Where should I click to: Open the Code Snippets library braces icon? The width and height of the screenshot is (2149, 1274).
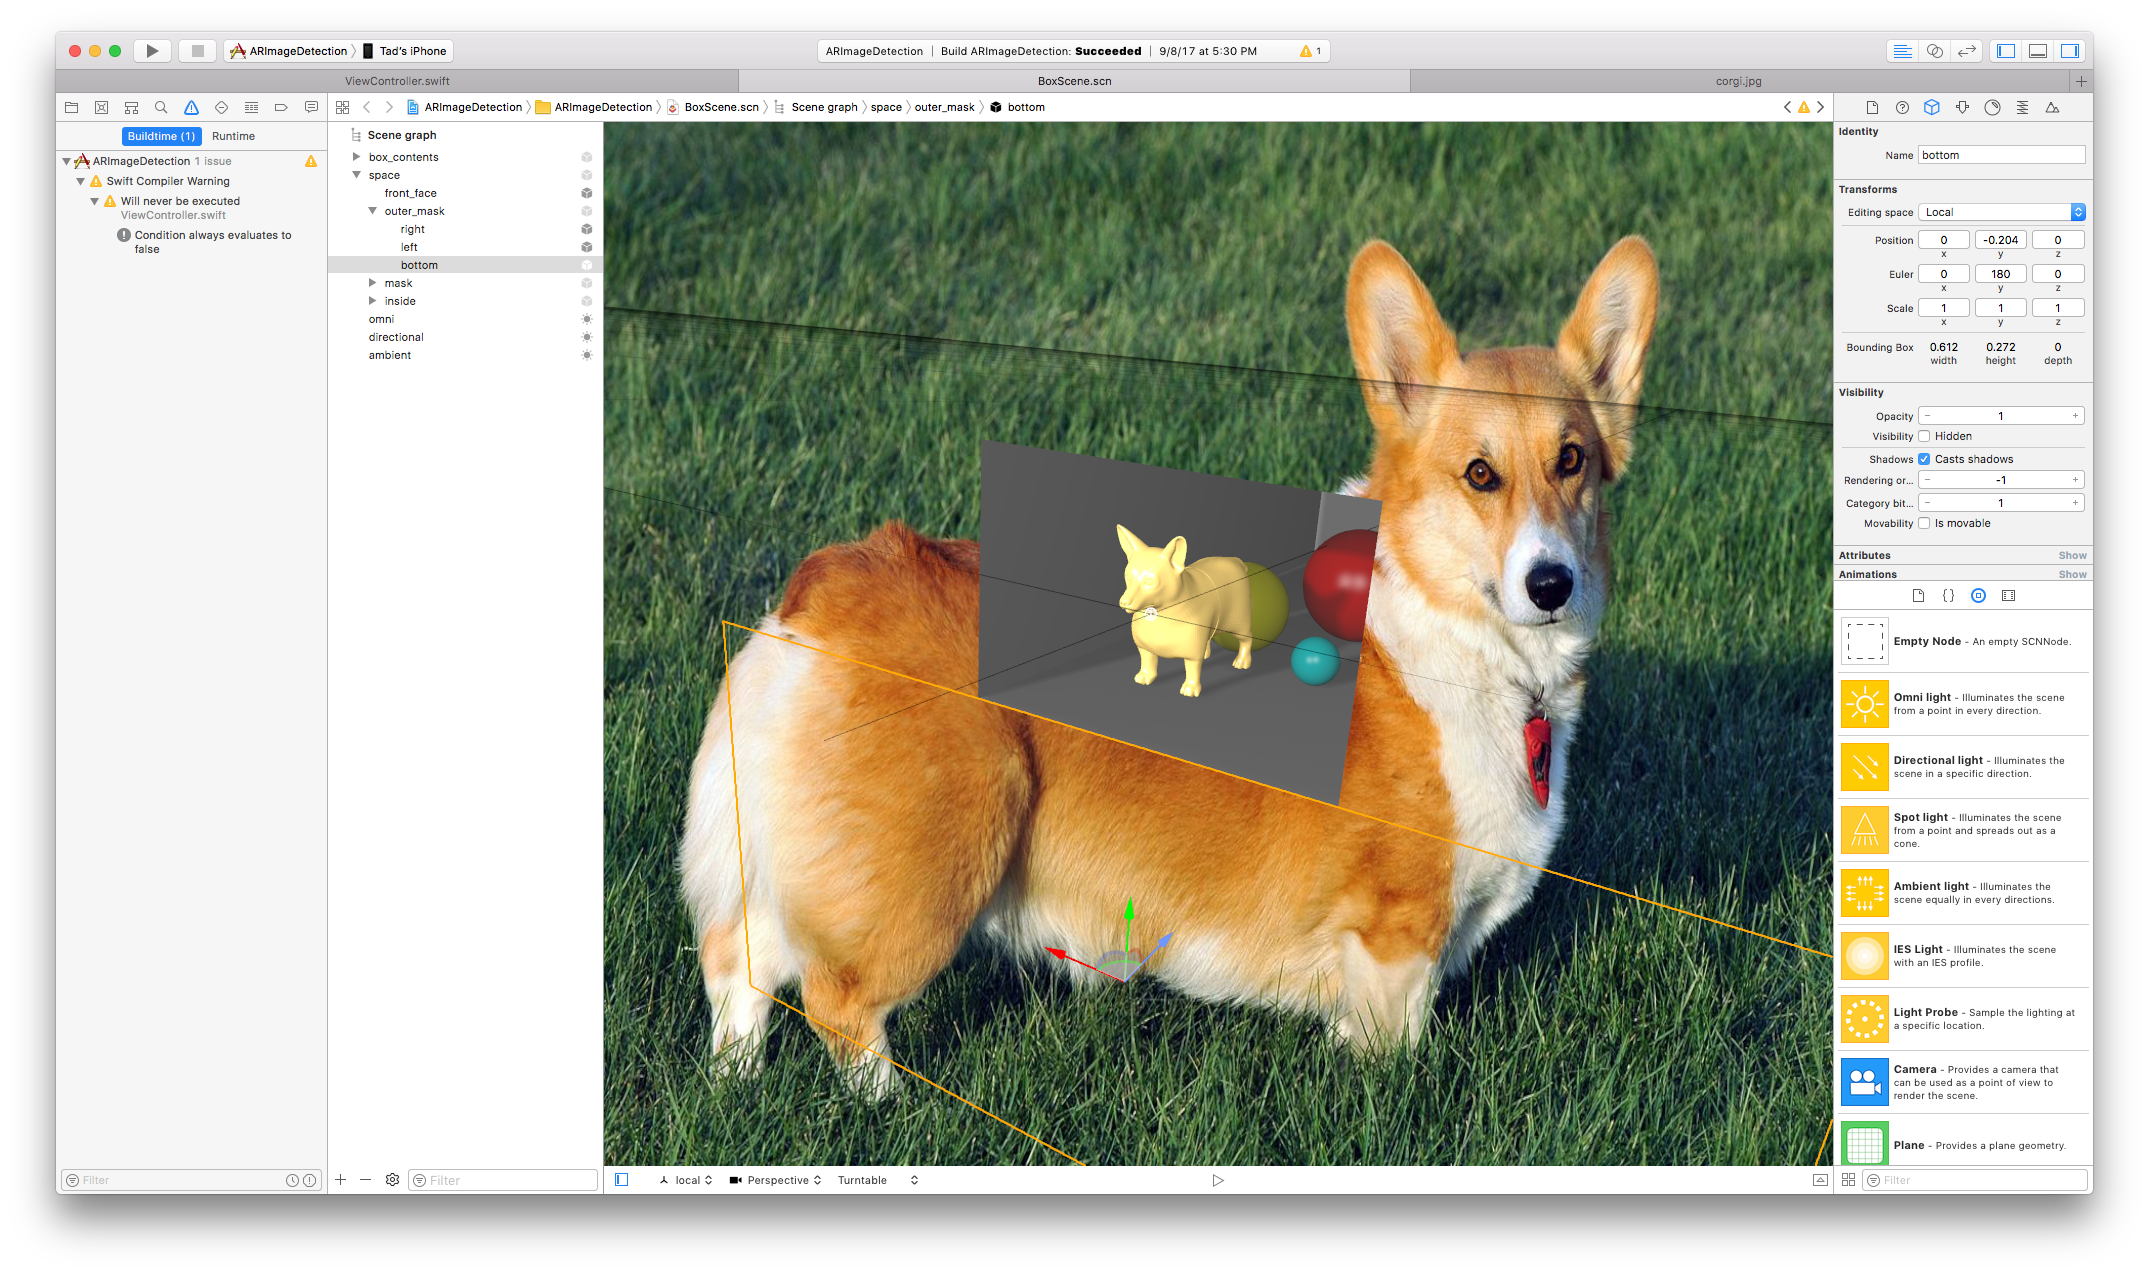1948,595
